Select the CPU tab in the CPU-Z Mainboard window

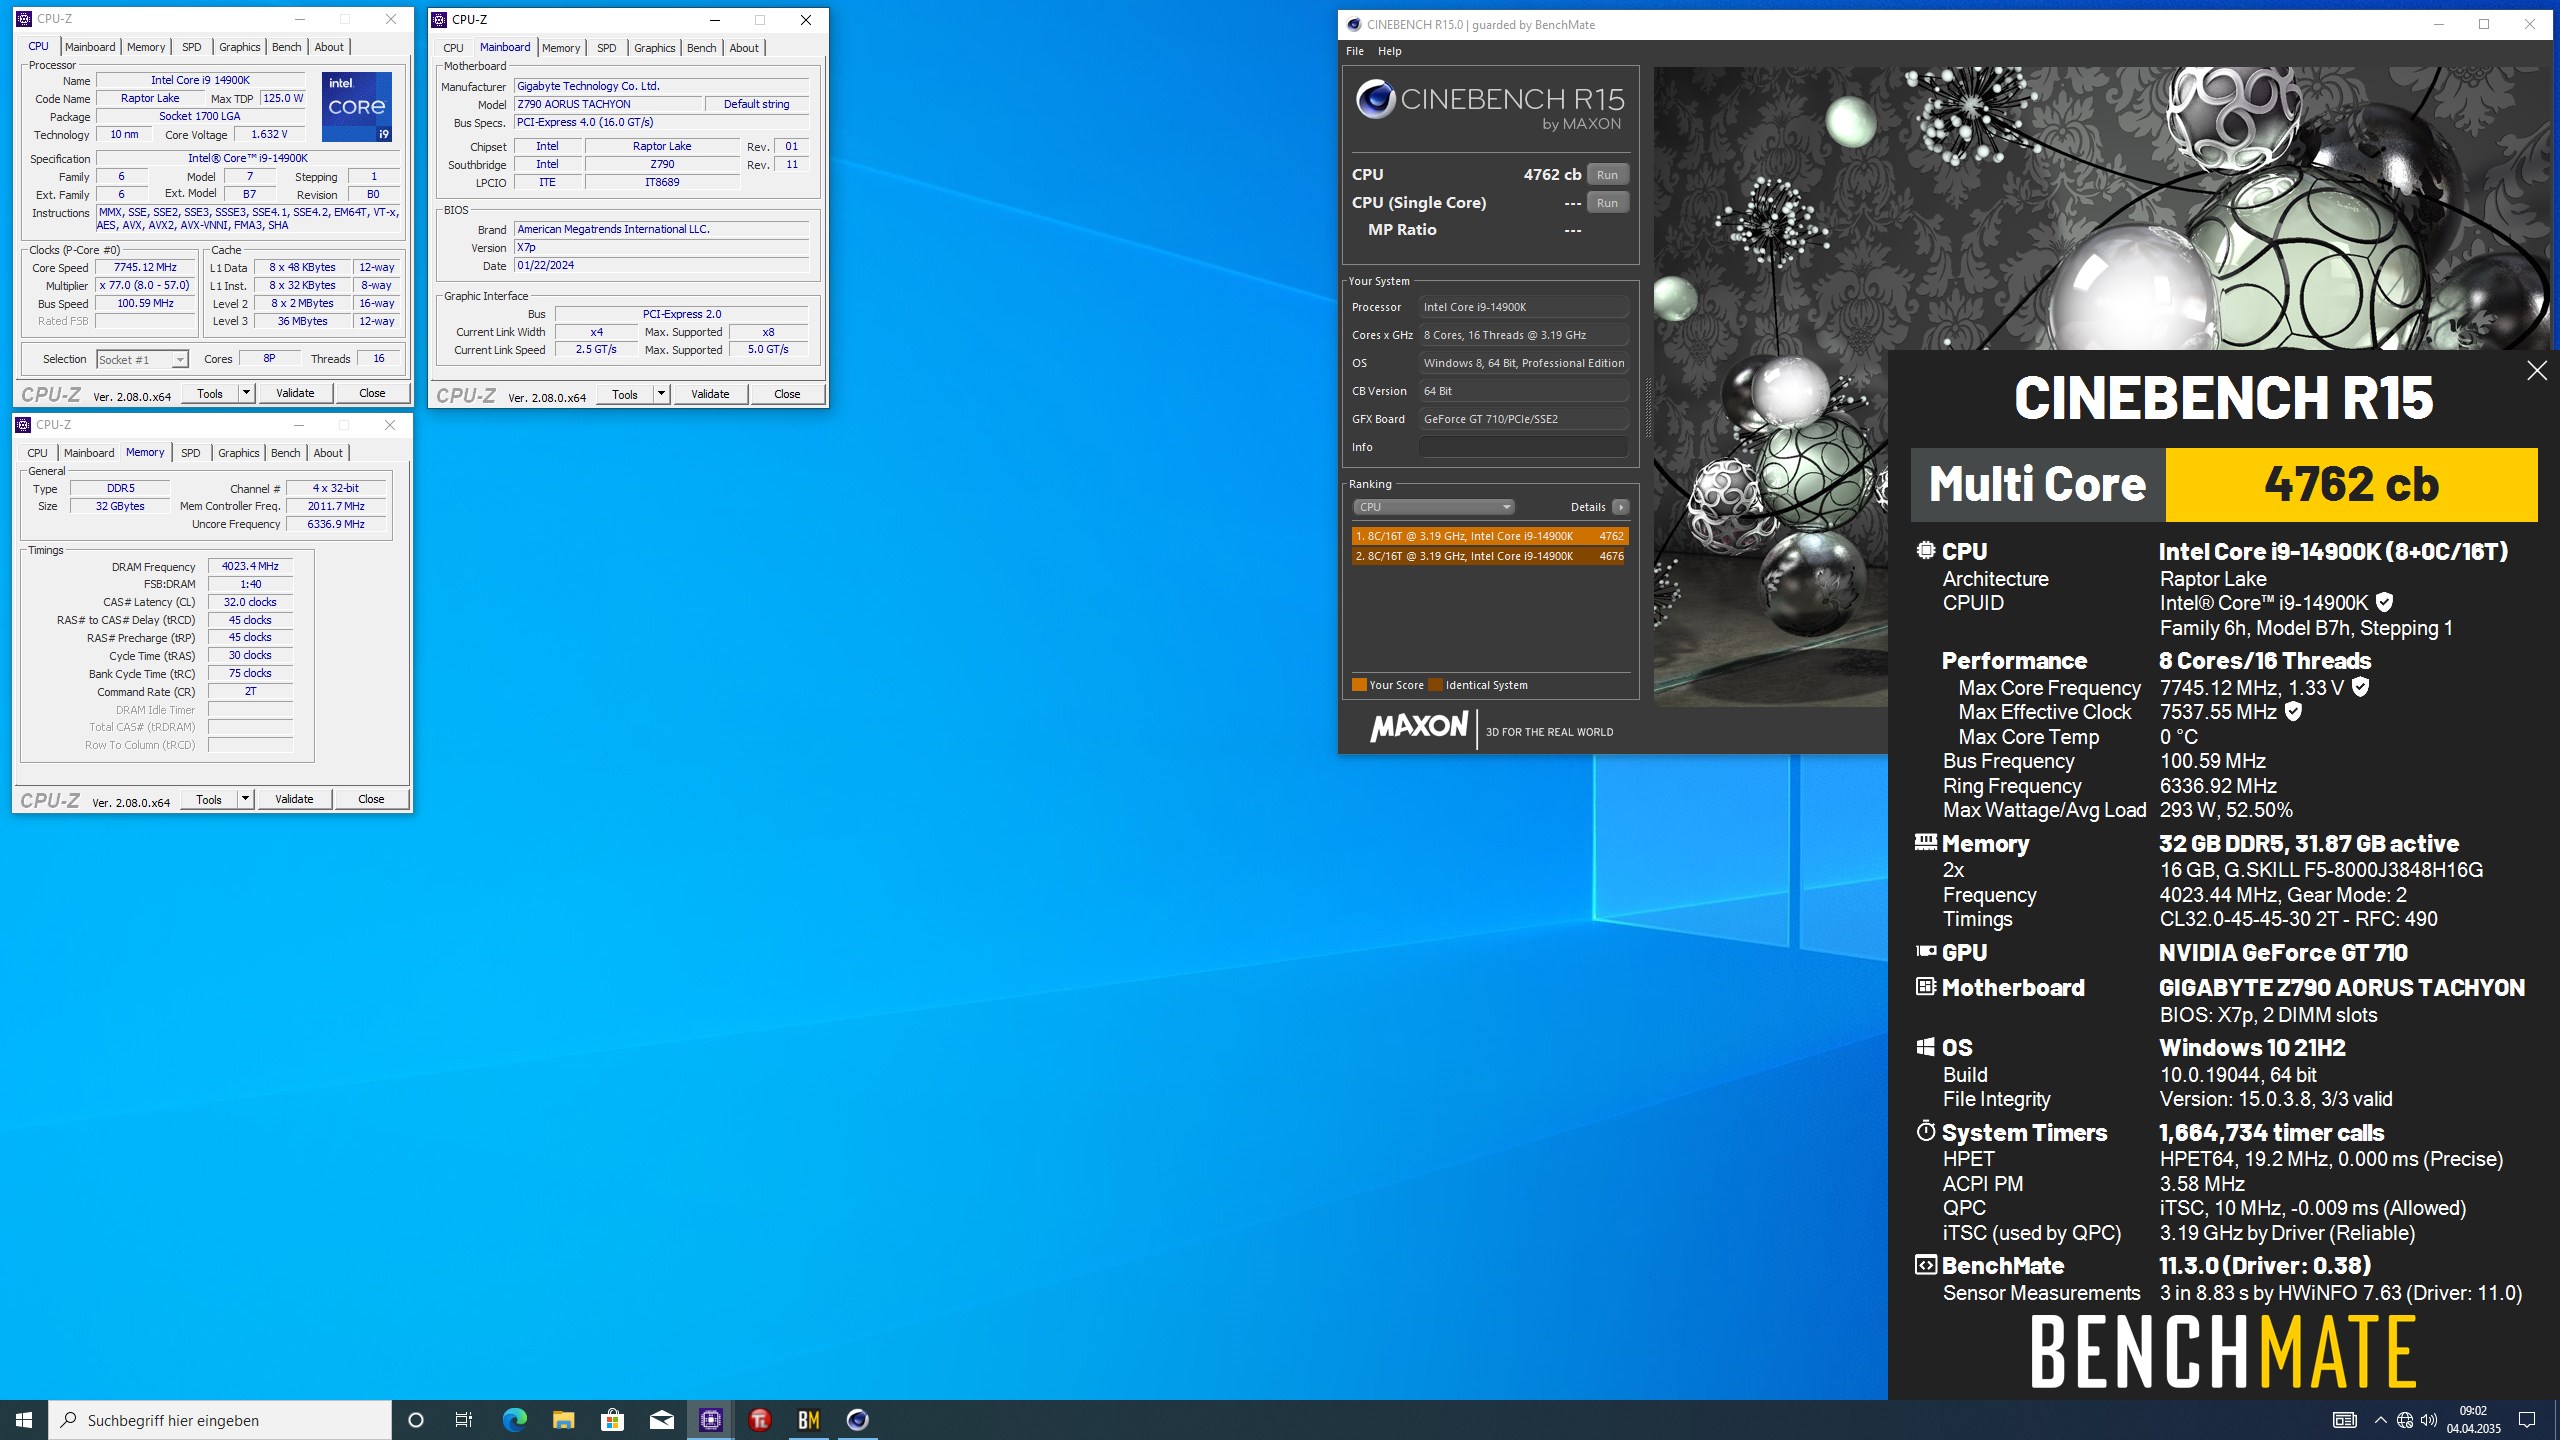tap(453, 48)
